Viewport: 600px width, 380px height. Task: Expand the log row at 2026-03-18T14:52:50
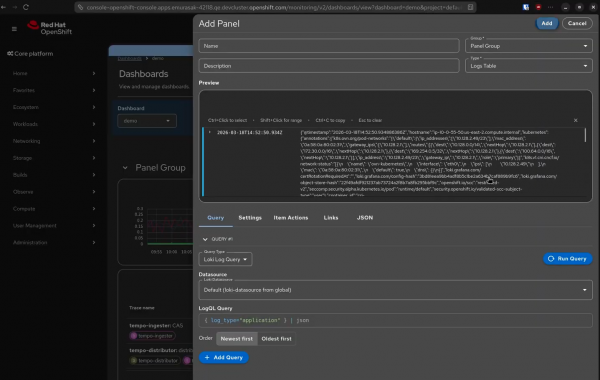pyautogui.click(x=210, y=132)
